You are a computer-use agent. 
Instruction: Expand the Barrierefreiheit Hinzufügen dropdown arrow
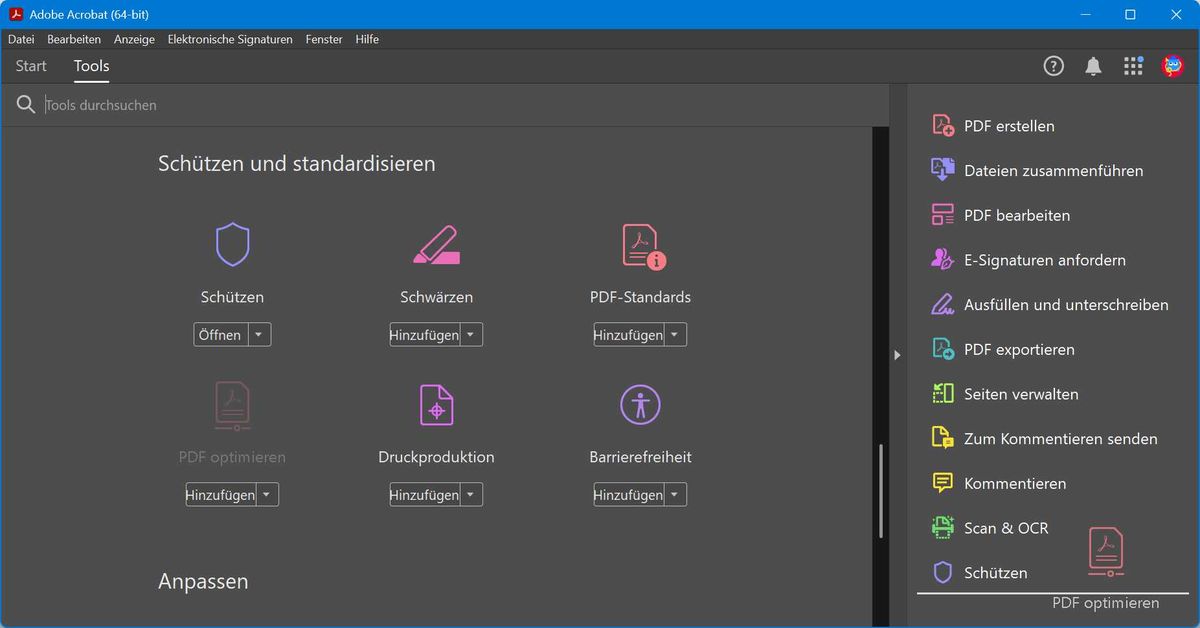675,495
